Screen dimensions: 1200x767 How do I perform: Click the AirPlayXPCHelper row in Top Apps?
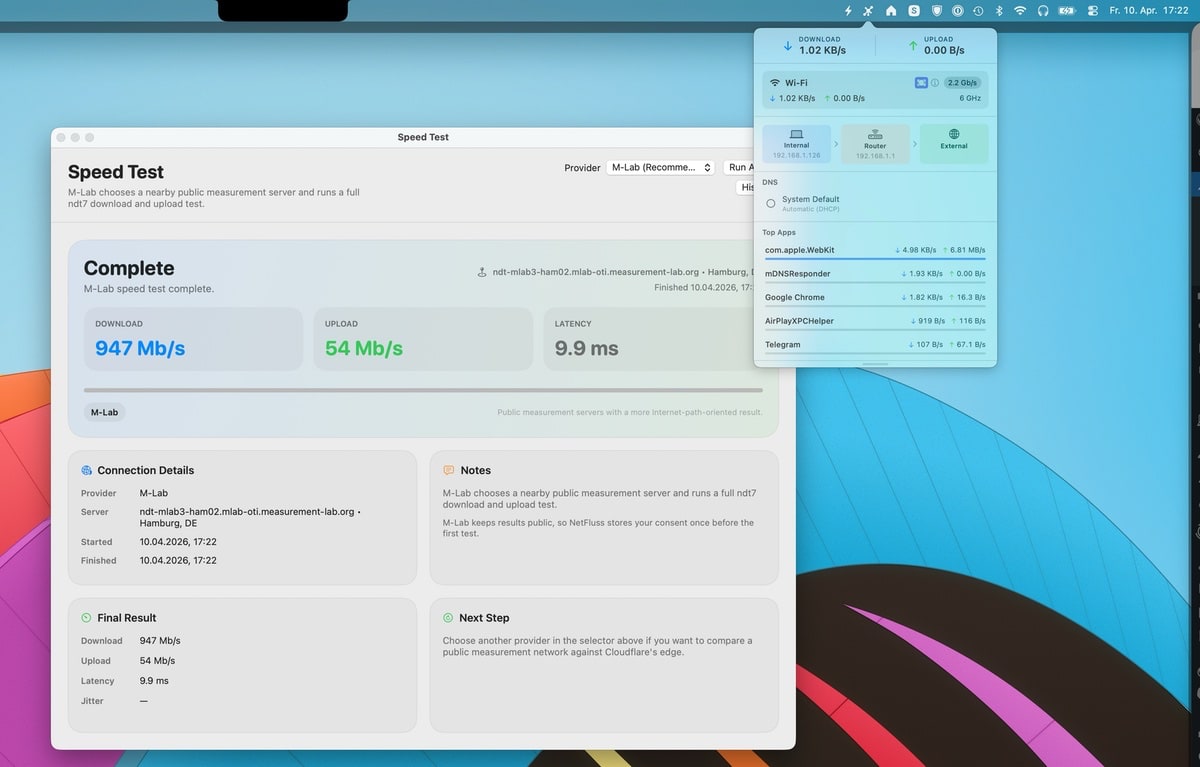click(x=875, y=321)
